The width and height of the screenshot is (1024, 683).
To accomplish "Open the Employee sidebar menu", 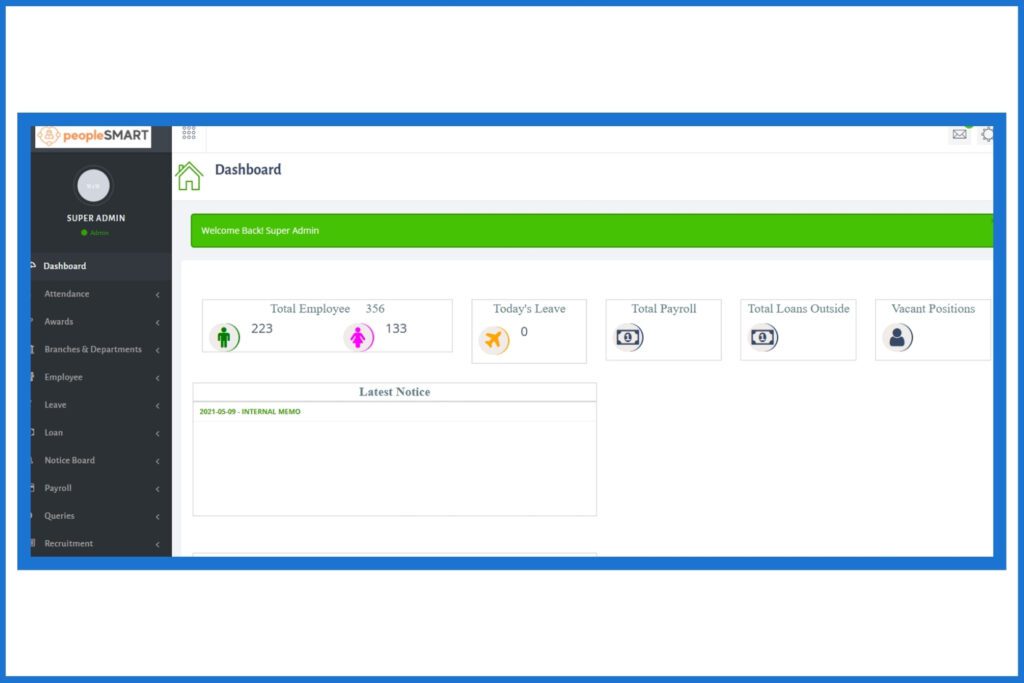I will click(x=64, y=378).
